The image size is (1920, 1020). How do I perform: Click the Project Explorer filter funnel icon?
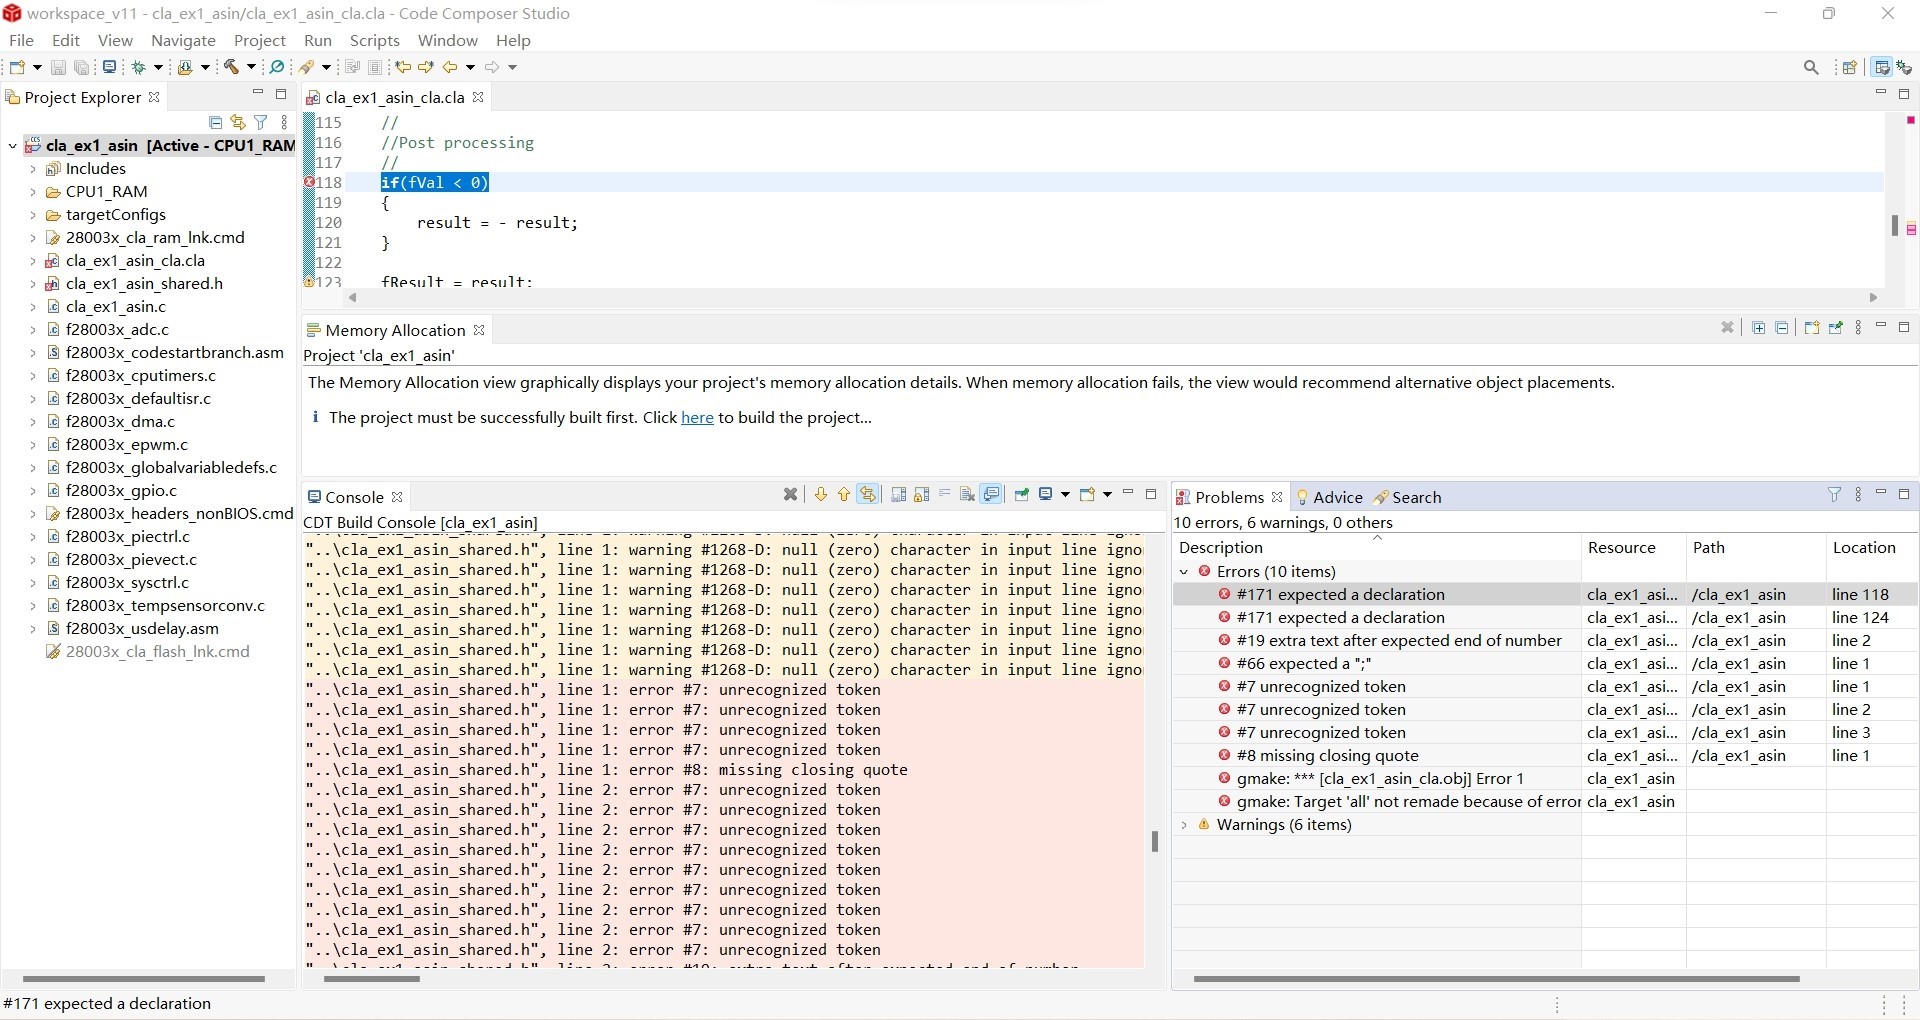point(261,122)
